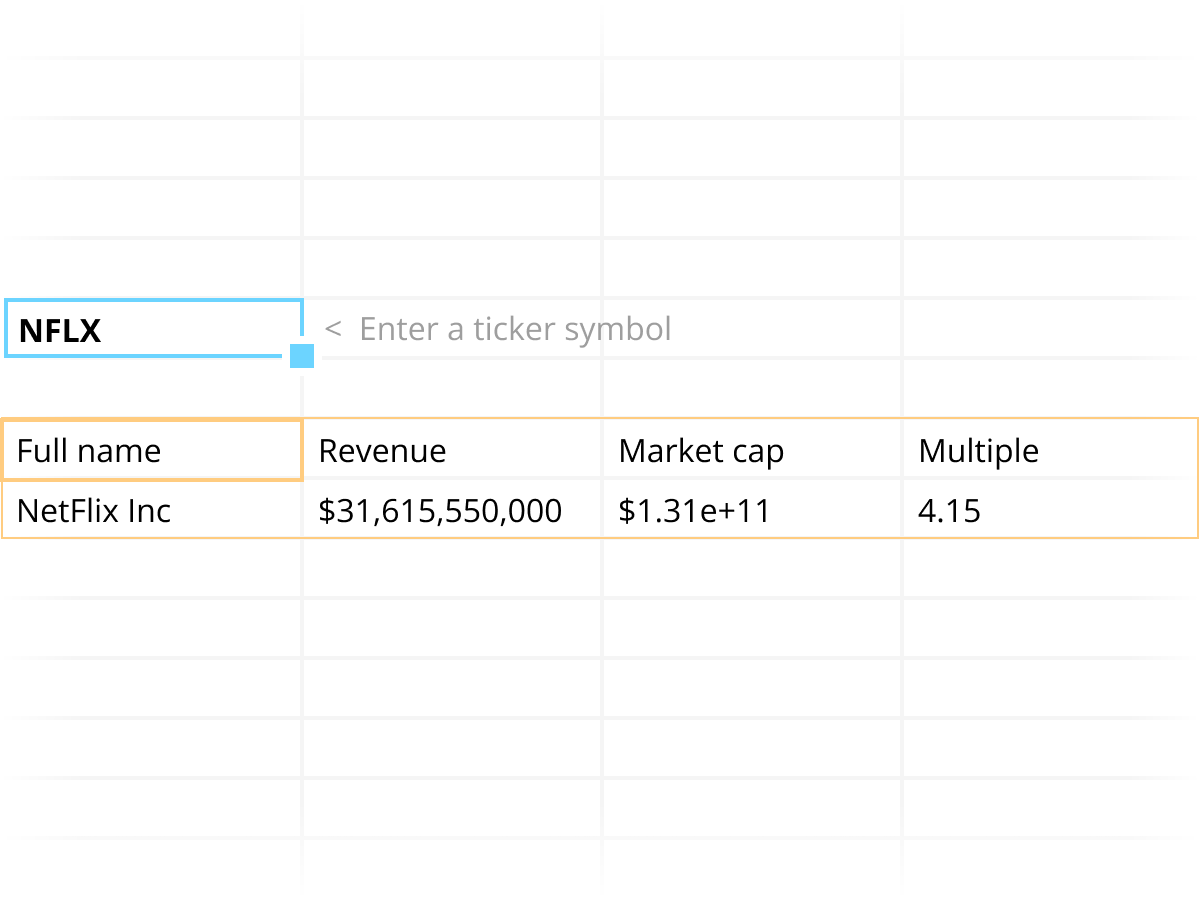Select the 'Full name' header cell

[x=150, y=450]
